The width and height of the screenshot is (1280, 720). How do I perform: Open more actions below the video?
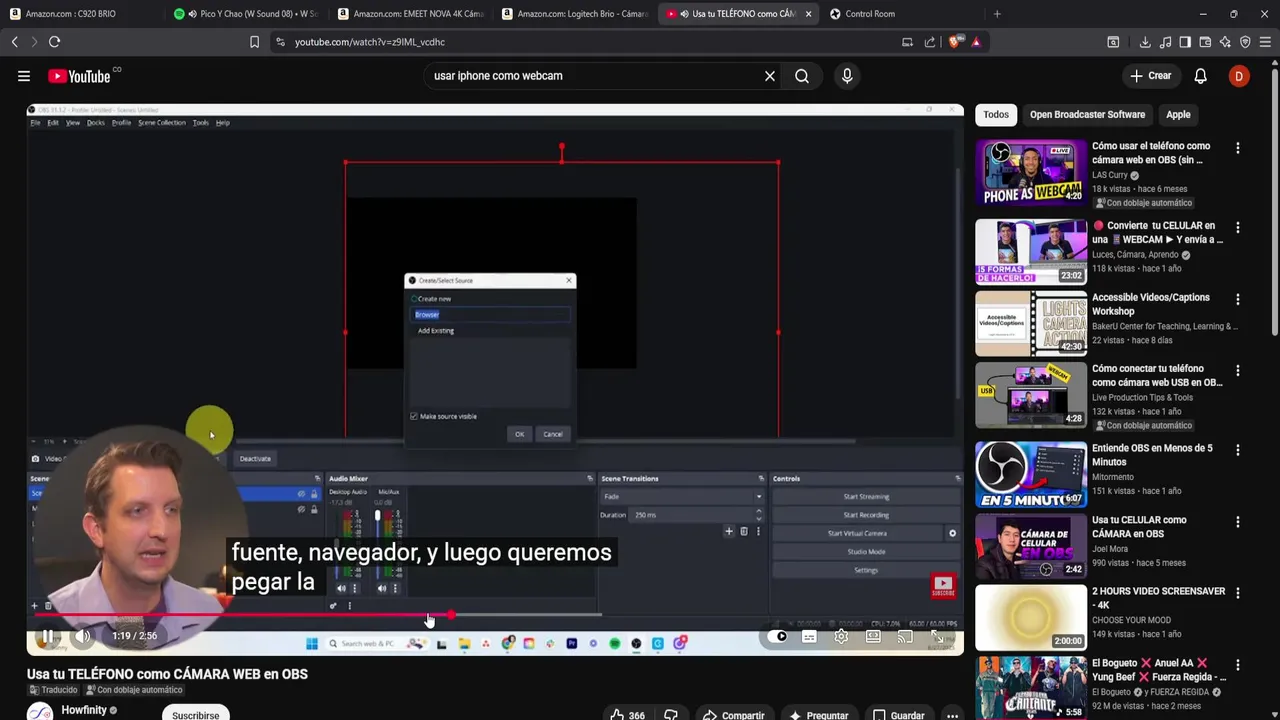(952, 715)
